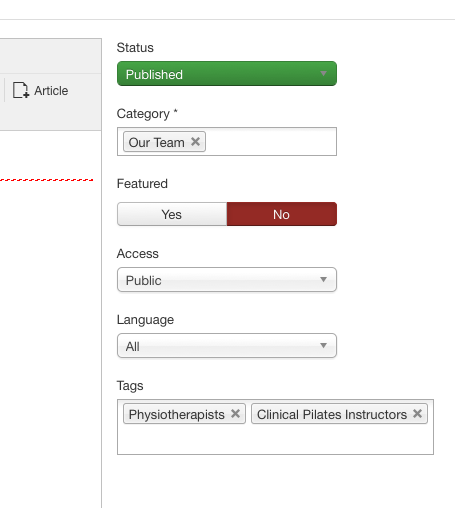
Task: Click the Tags label
Action: tap(130, 386)
